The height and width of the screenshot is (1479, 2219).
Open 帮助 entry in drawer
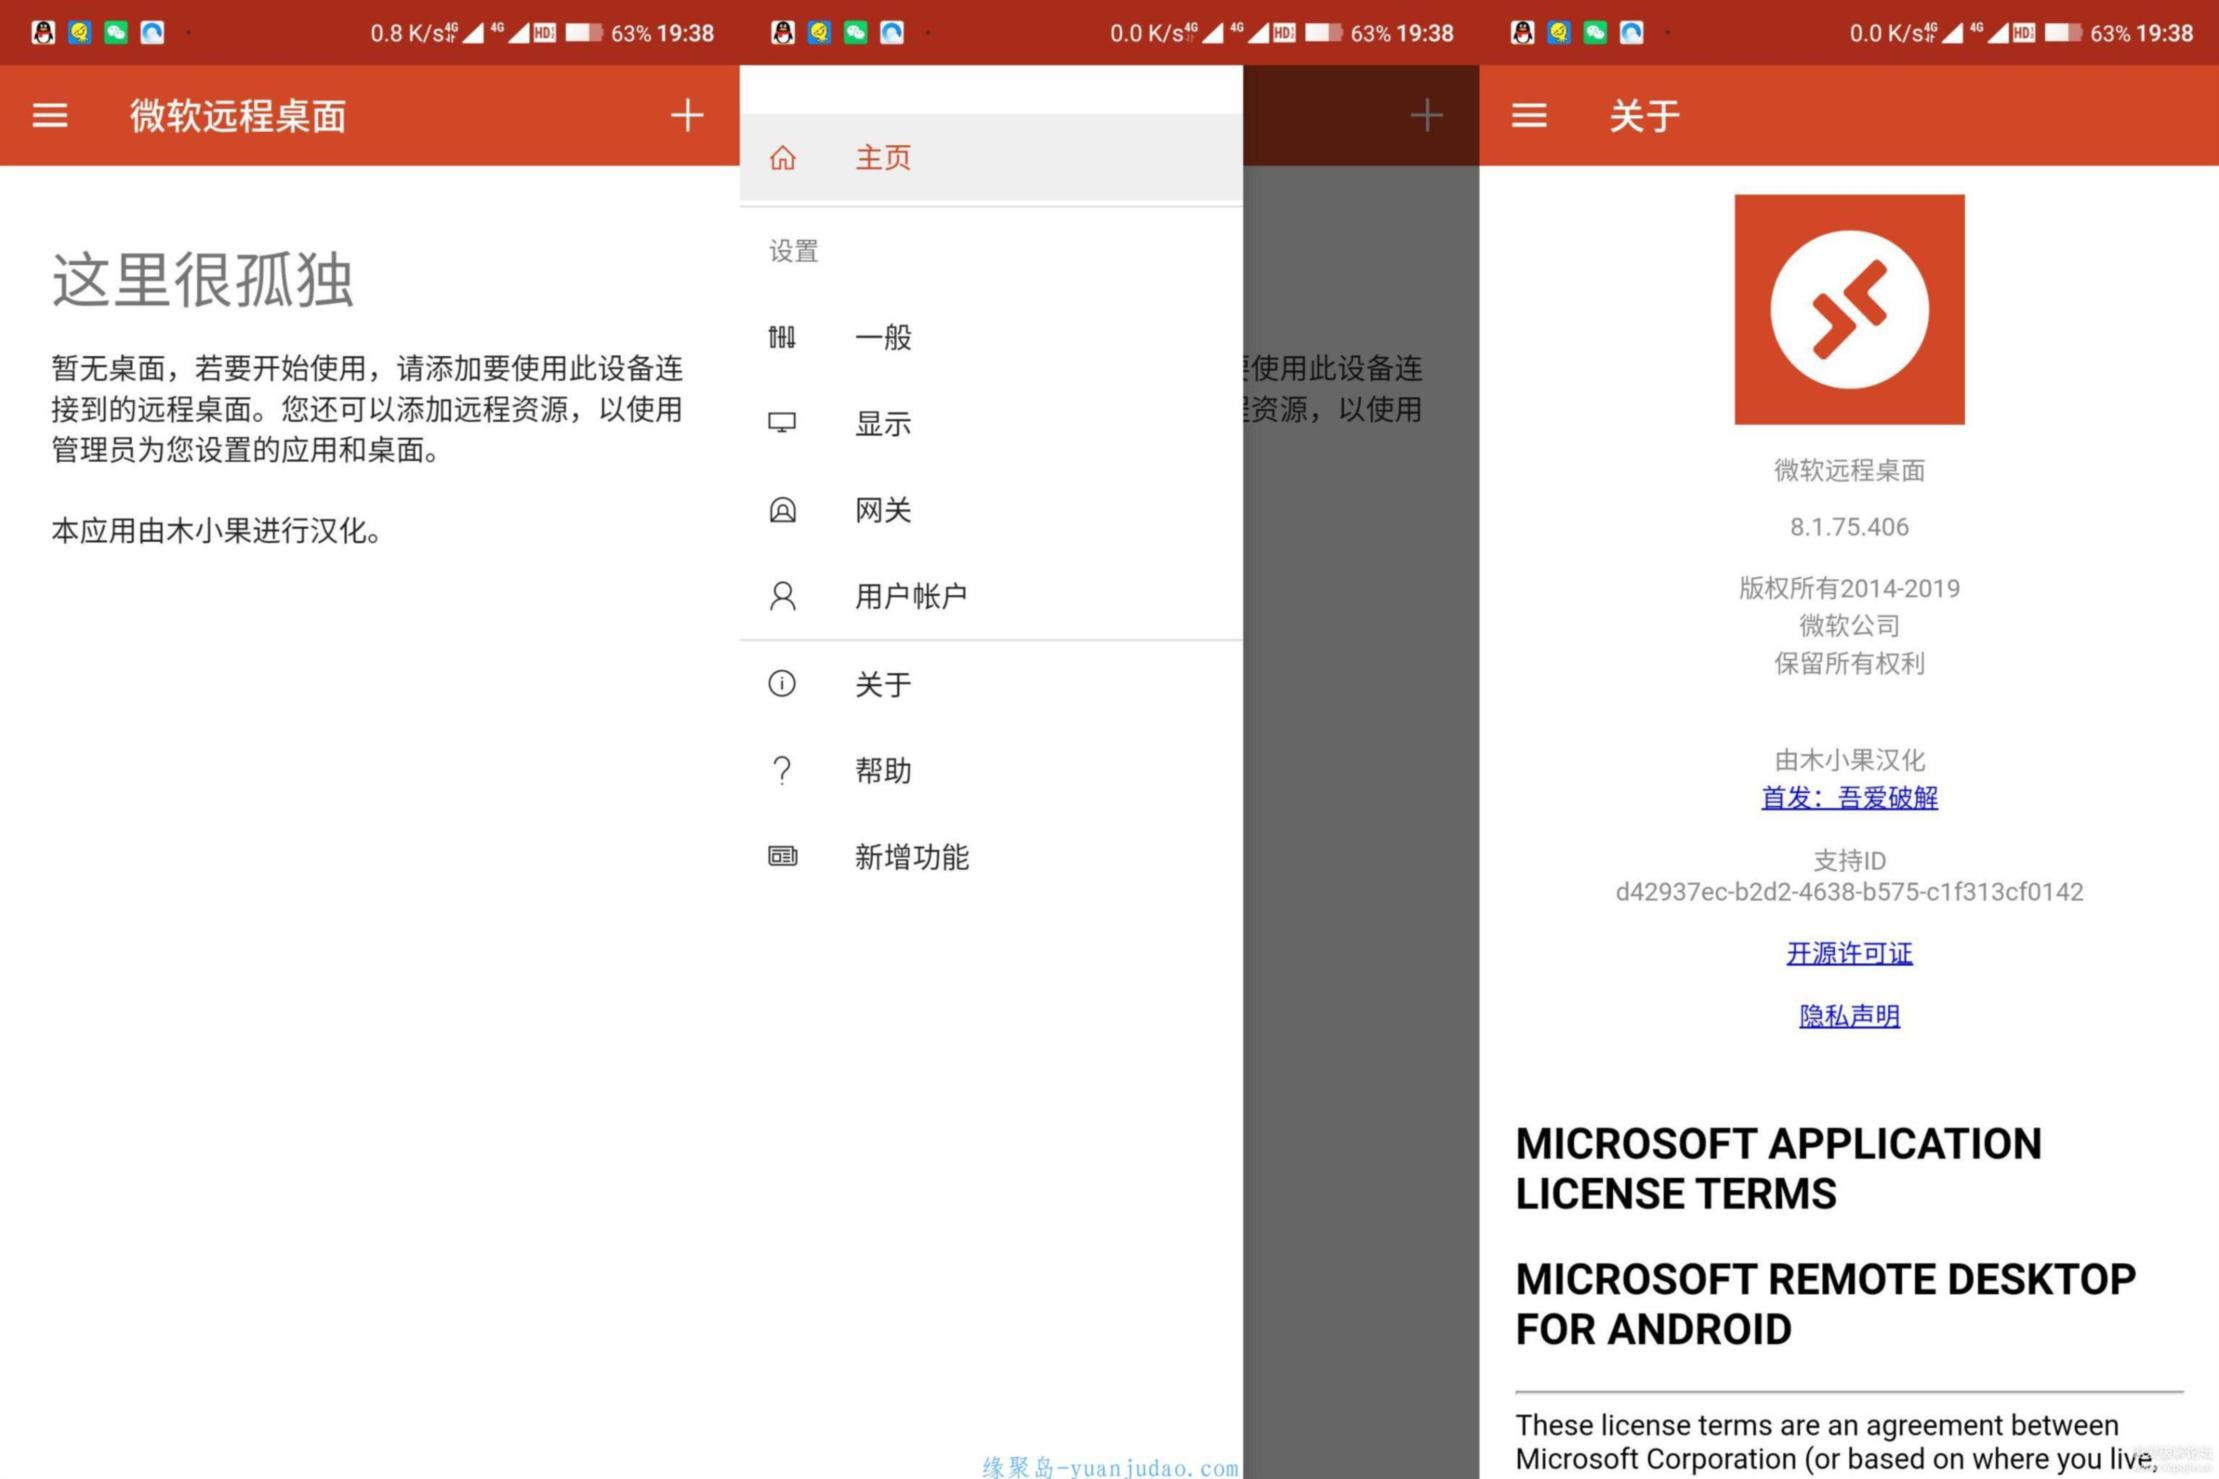pos(991,770)
